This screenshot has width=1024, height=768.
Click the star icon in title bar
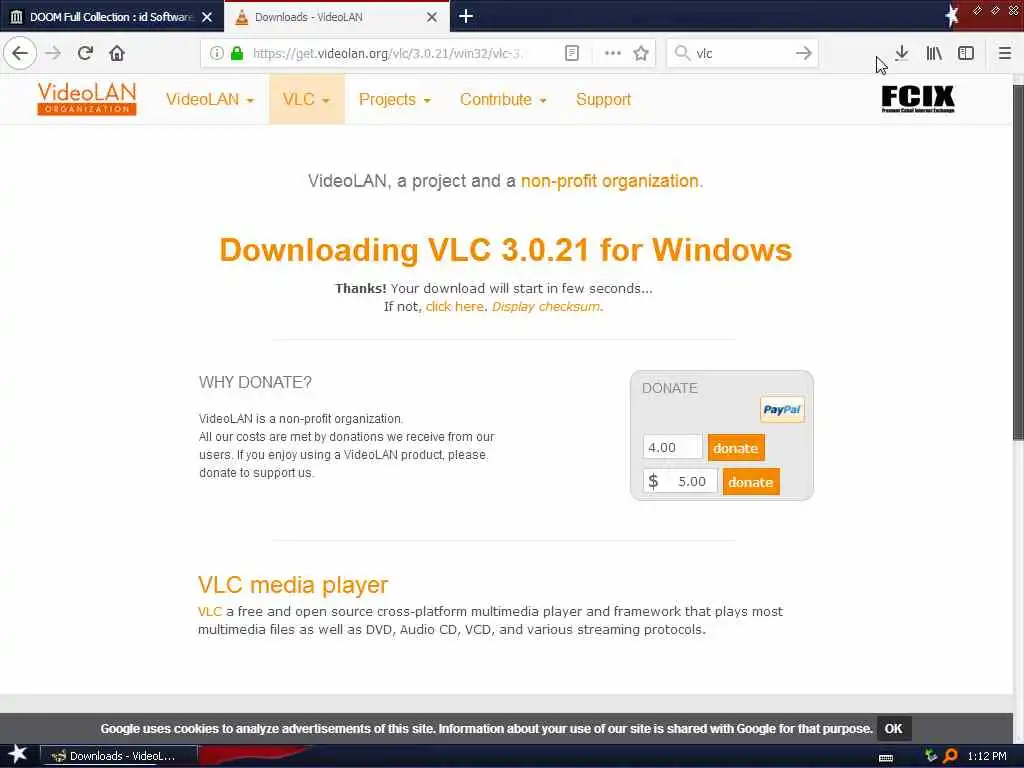[952, 14]
